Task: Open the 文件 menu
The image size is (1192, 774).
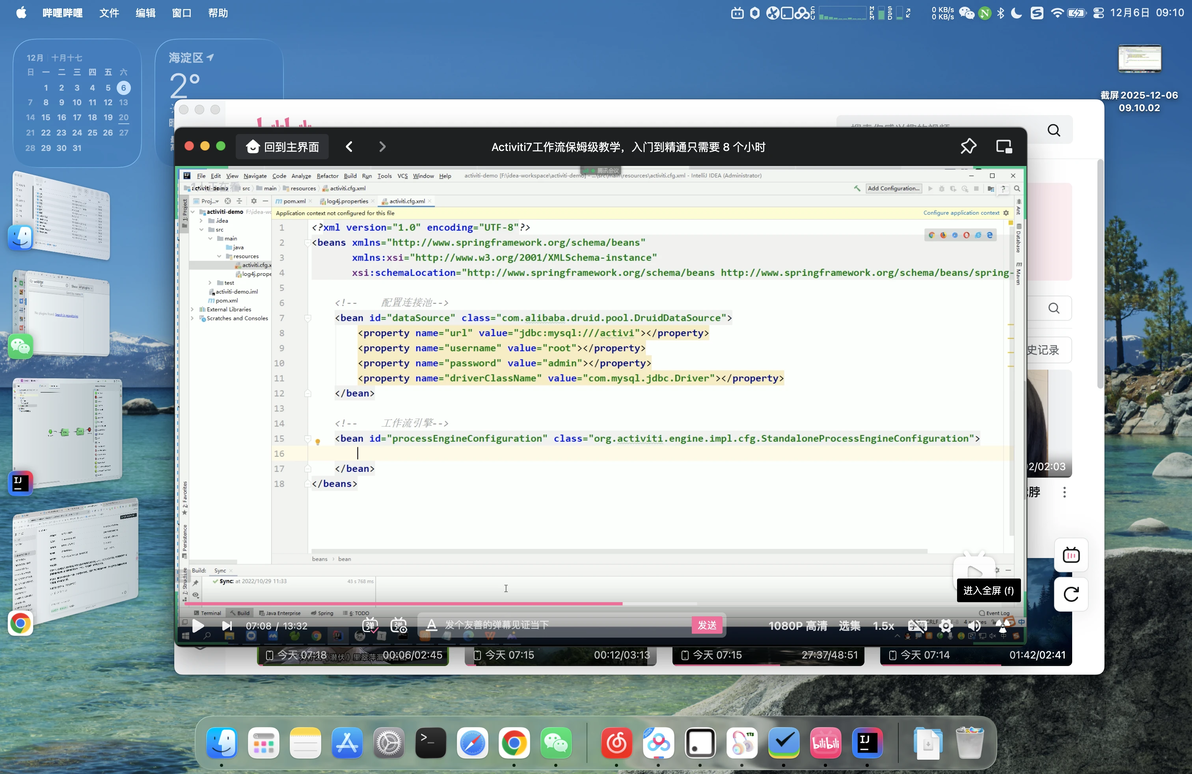Action: [x=109, y=13]
